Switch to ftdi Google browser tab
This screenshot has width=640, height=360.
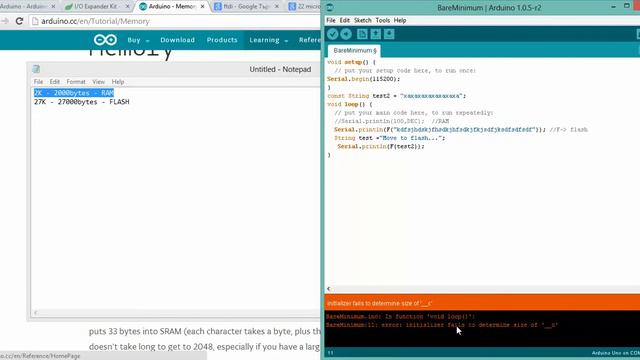pyautogui.click(x=247, y=7)
